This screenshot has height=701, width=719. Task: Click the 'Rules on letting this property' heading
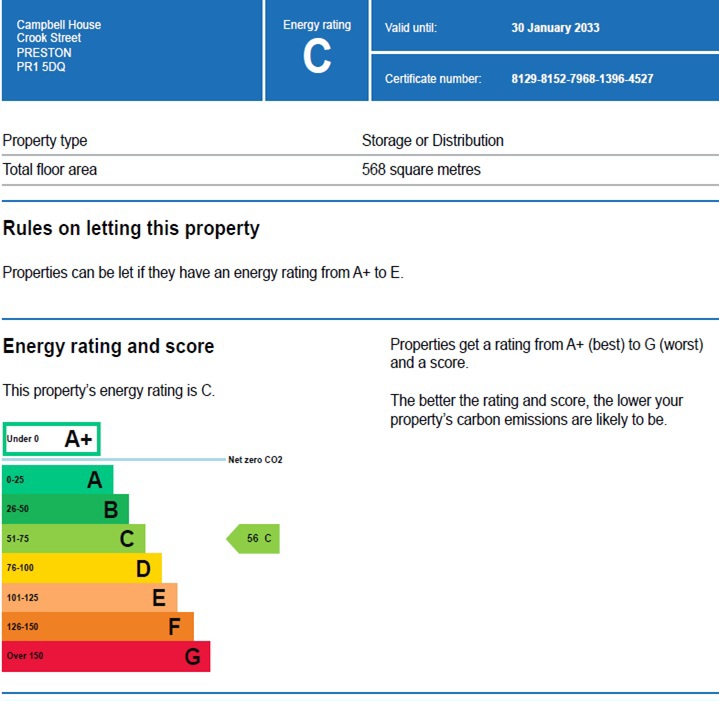[x=131, y=229]
